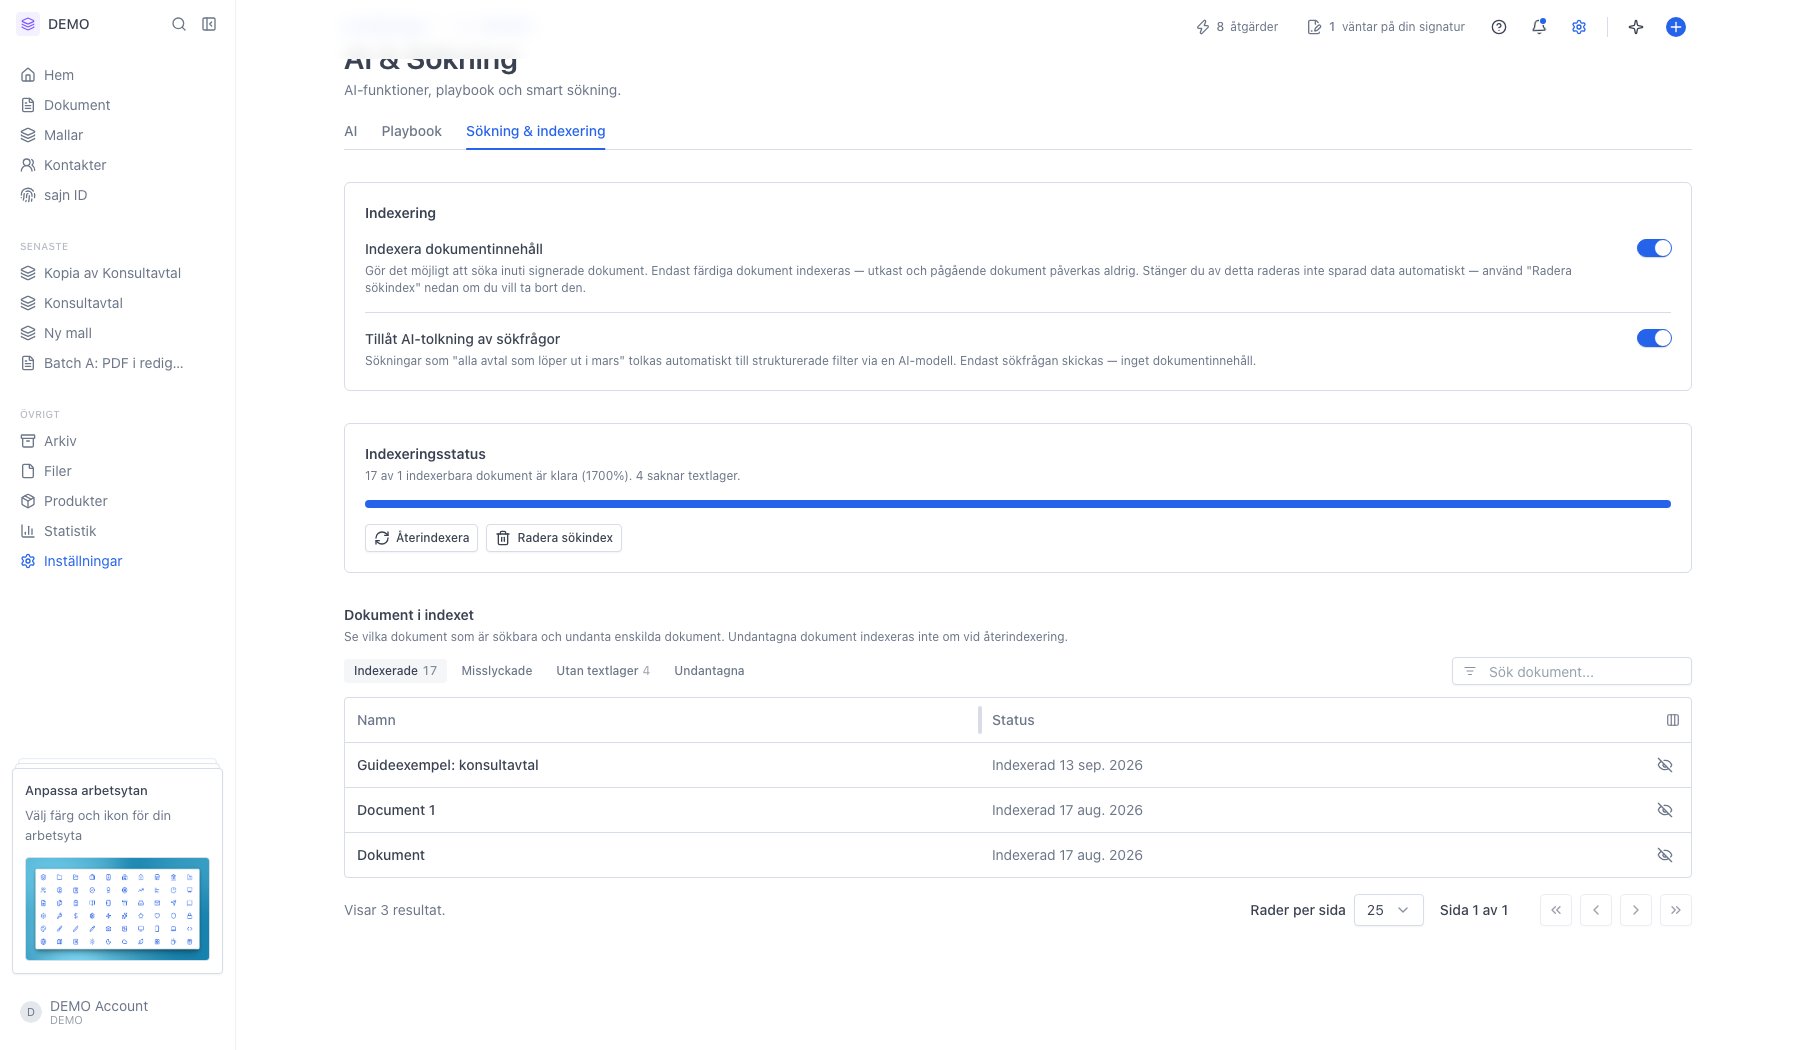Go to next page arrow
The width and height of the screenshot is (1800, 1050).
coord(1636,910)
